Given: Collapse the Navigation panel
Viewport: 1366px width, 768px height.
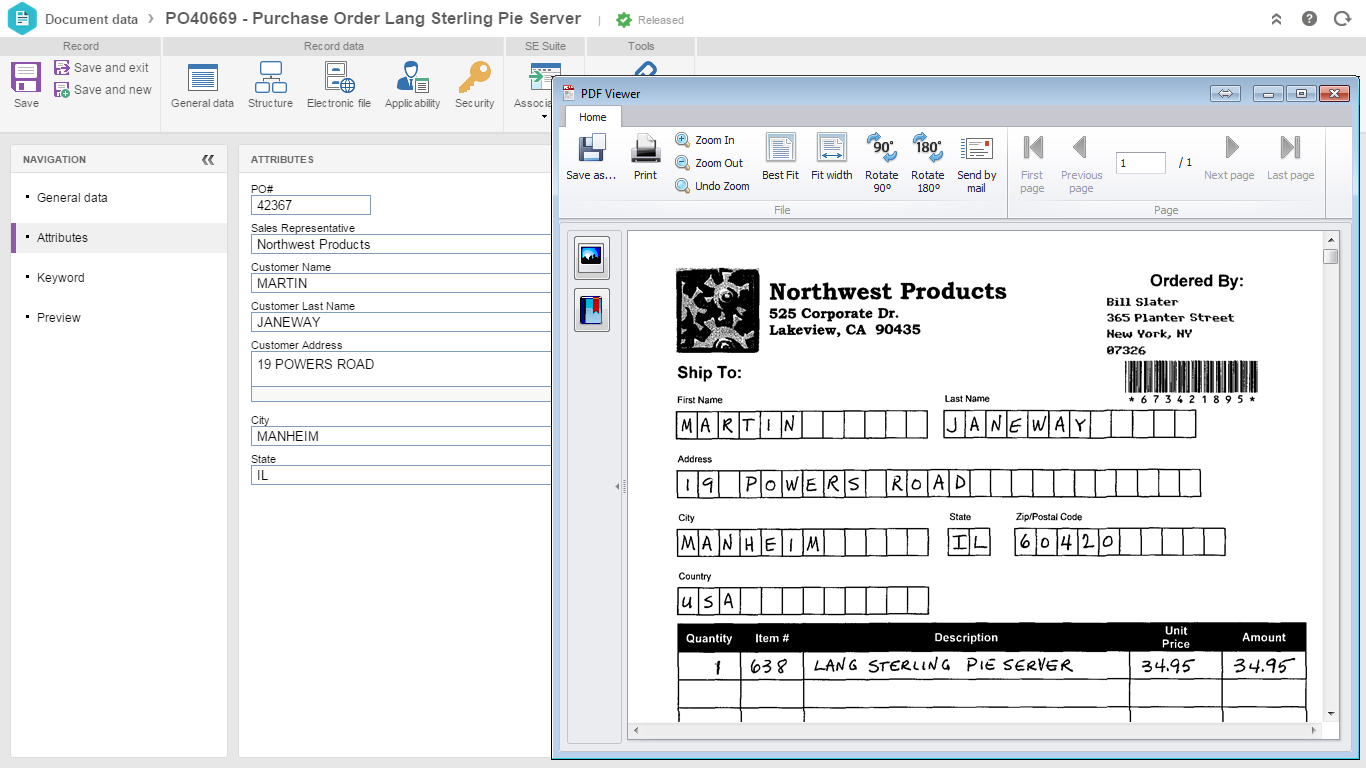Looking at the screenshot, I should [x=208, y=159].
